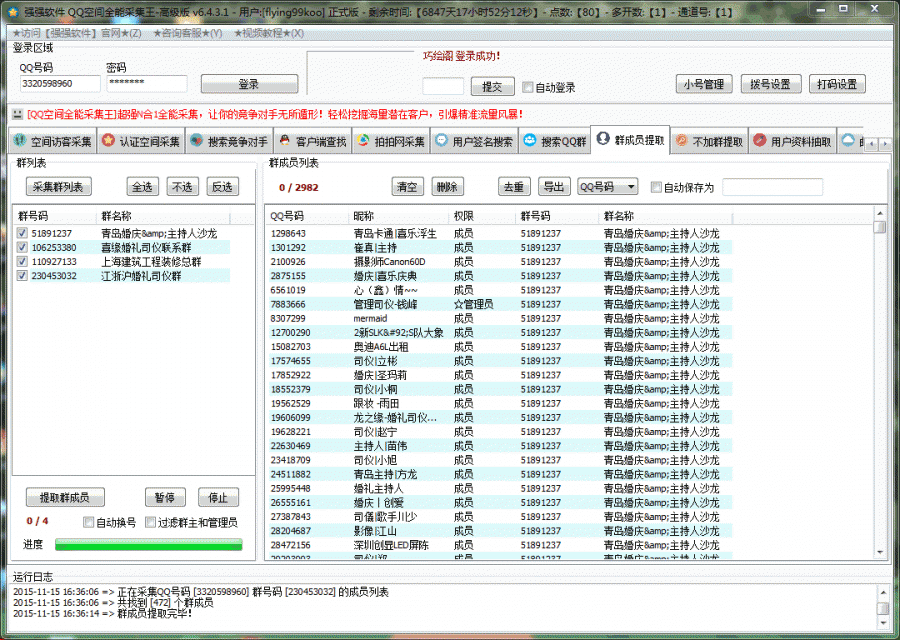Click the 认证空间采集 star icon
The image size is (900, 640).
coord(108,141)
